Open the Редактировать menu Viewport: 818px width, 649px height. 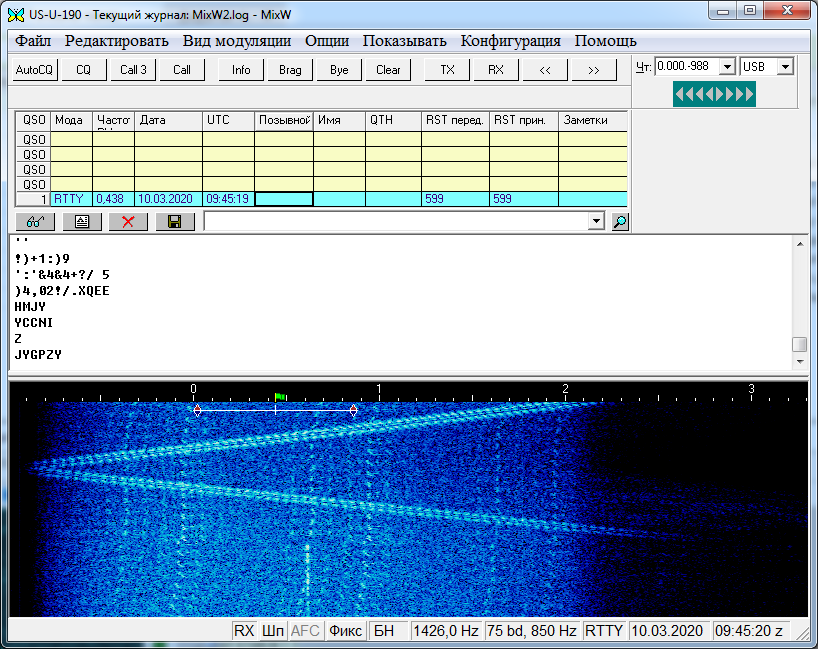pyautogui.click(x=116, y=41)
